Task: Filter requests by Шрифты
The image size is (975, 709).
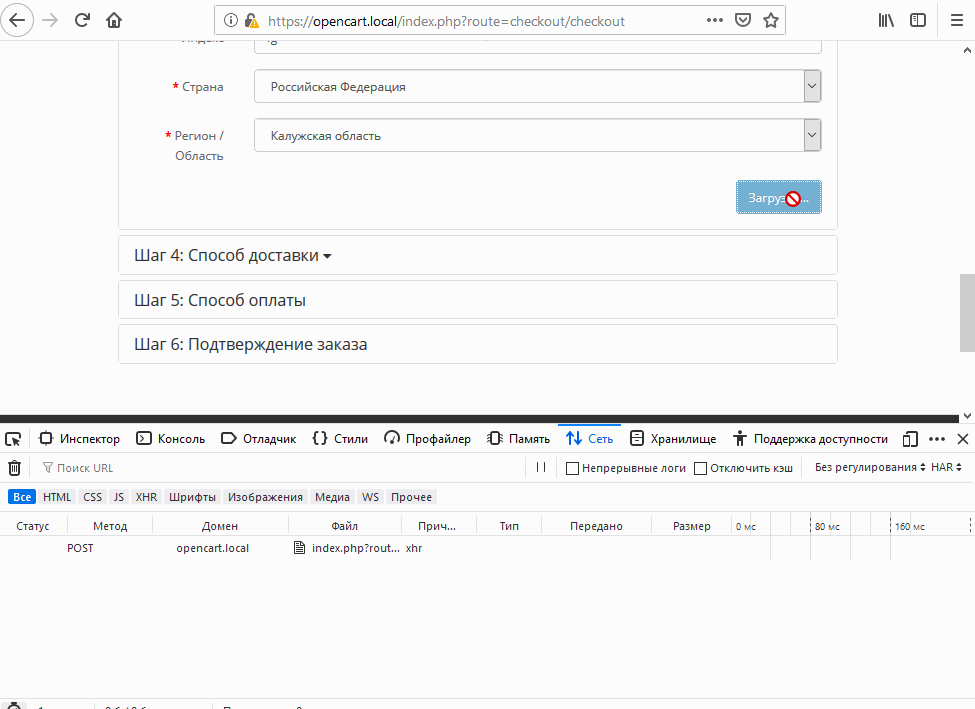Action: coord(192,497)
